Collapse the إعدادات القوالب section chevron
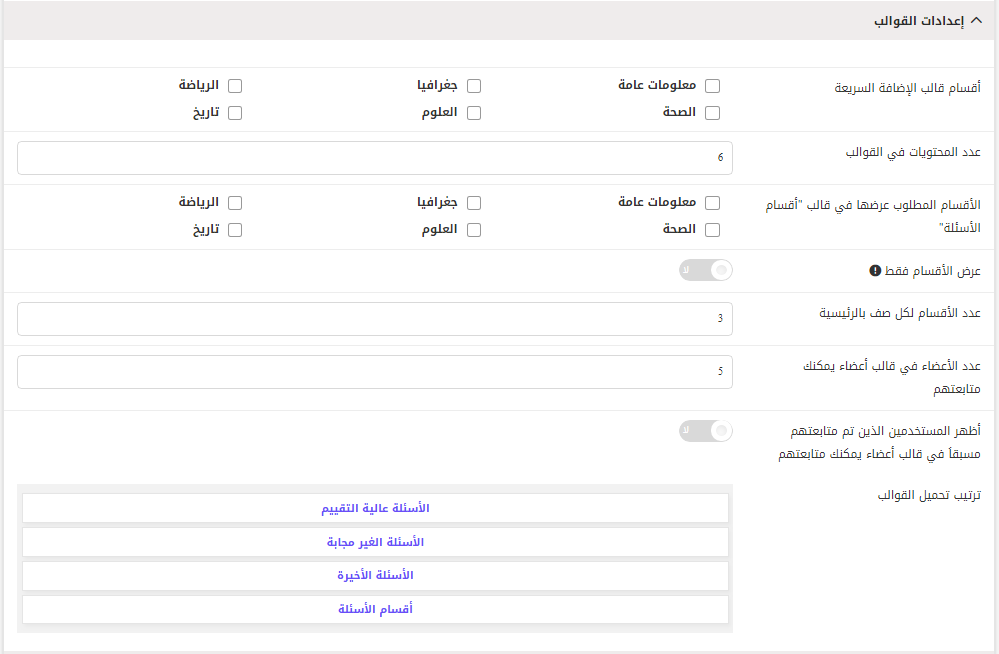 click(x=976, y=20)
